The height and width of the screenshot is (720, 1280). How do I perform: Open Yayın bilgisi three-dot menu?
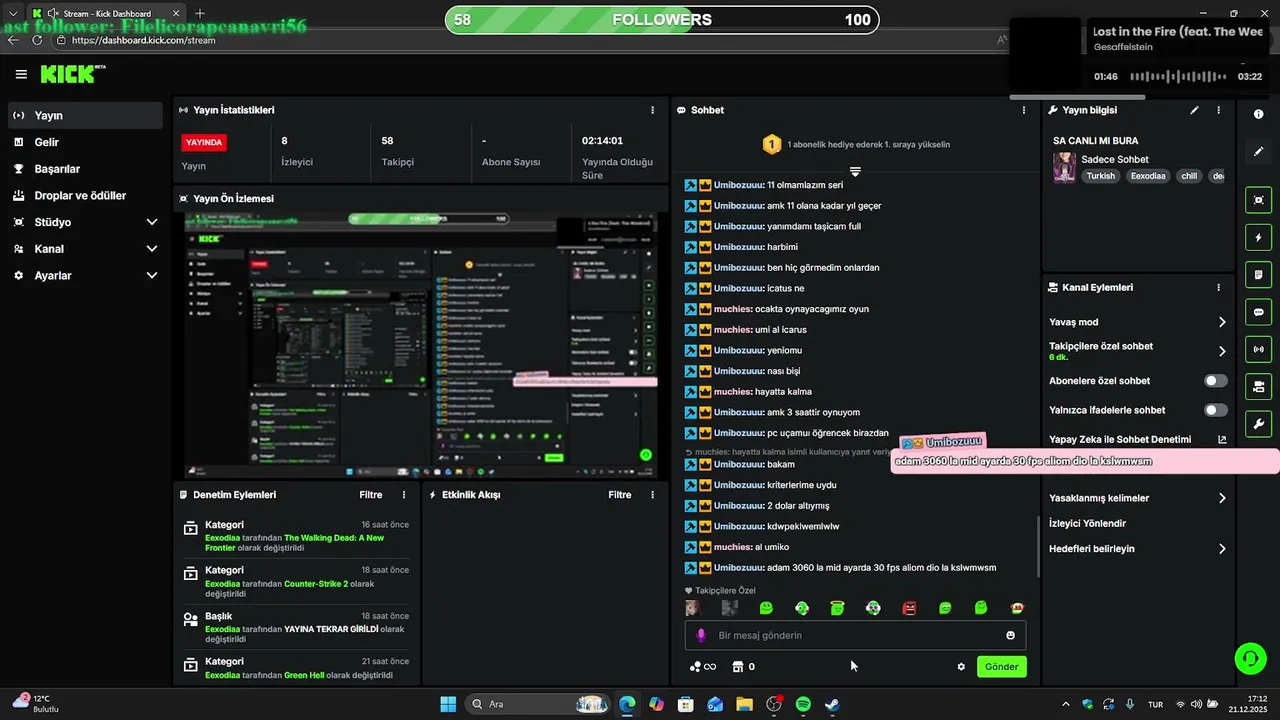[x=1218, y=110]
